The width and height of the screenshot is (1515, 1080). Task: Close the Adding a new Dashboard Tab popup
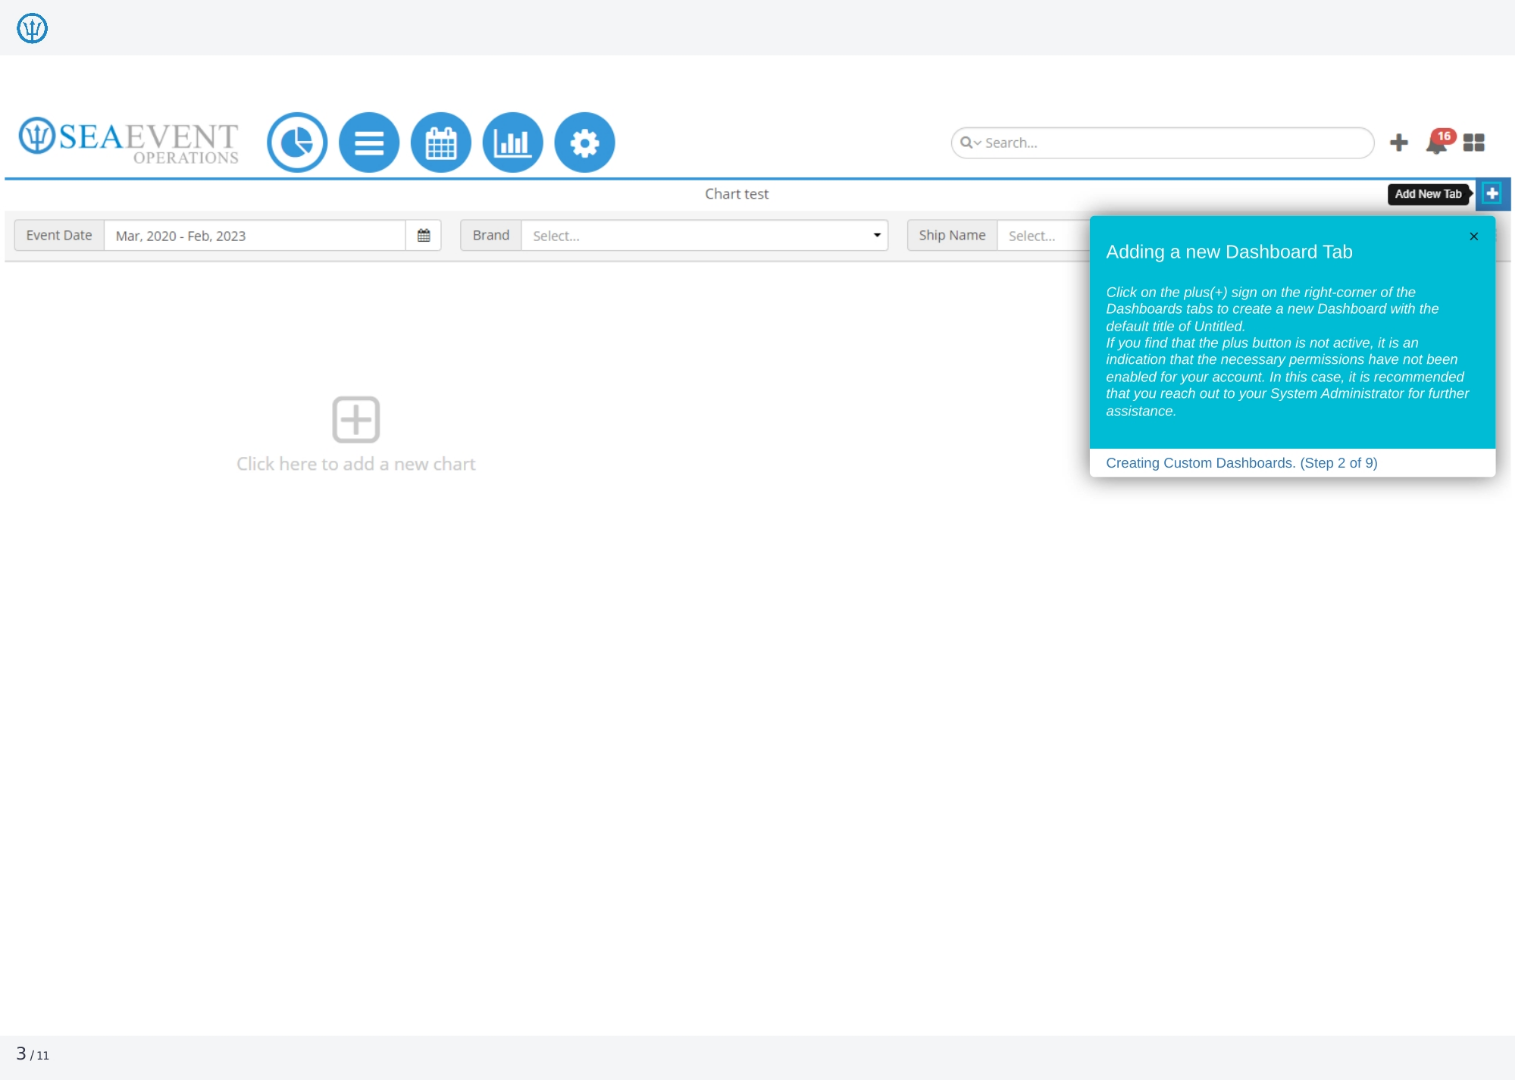pos(1474,237)
